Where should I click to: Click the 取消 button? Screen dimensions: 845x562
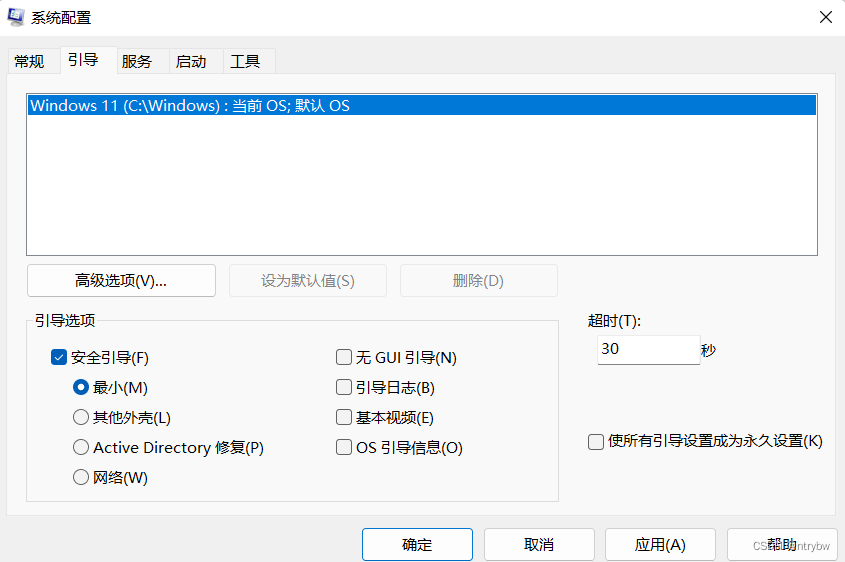pyautogui.click(x=539, y=545)
